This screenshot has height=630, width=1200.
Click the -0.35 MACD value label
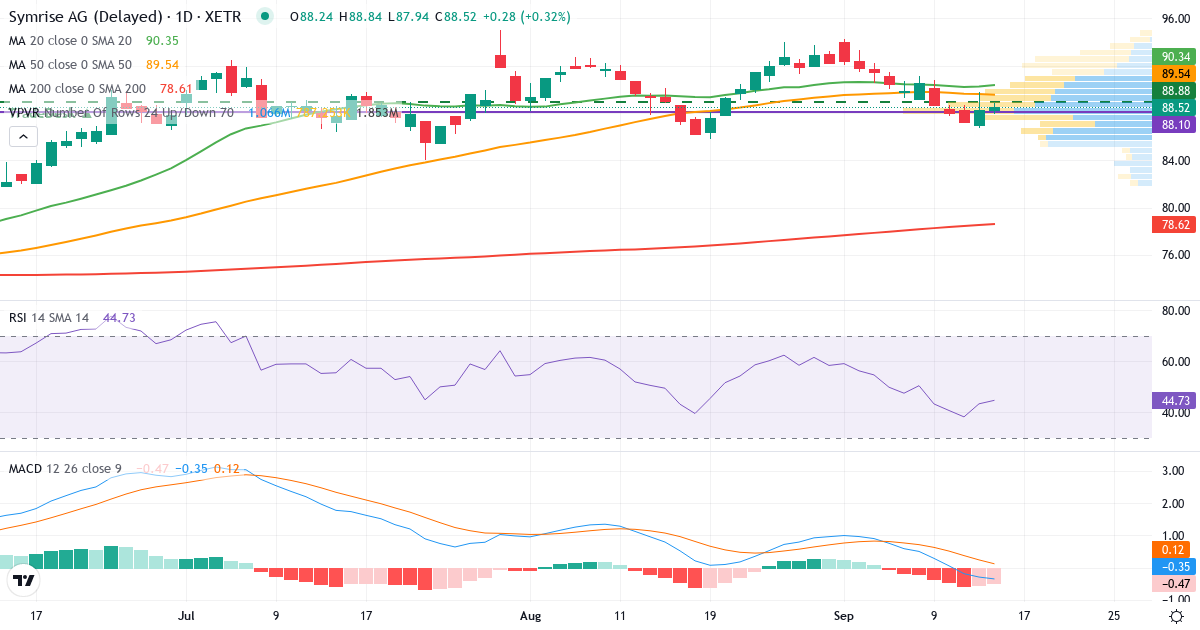point(1174,566)
